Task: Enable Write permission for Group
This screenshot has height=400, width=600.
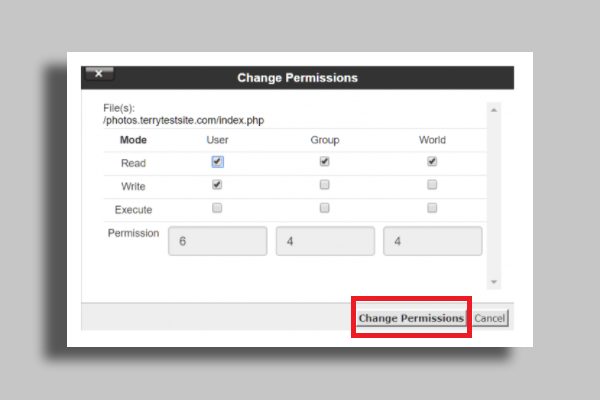Action: [324, 185]
